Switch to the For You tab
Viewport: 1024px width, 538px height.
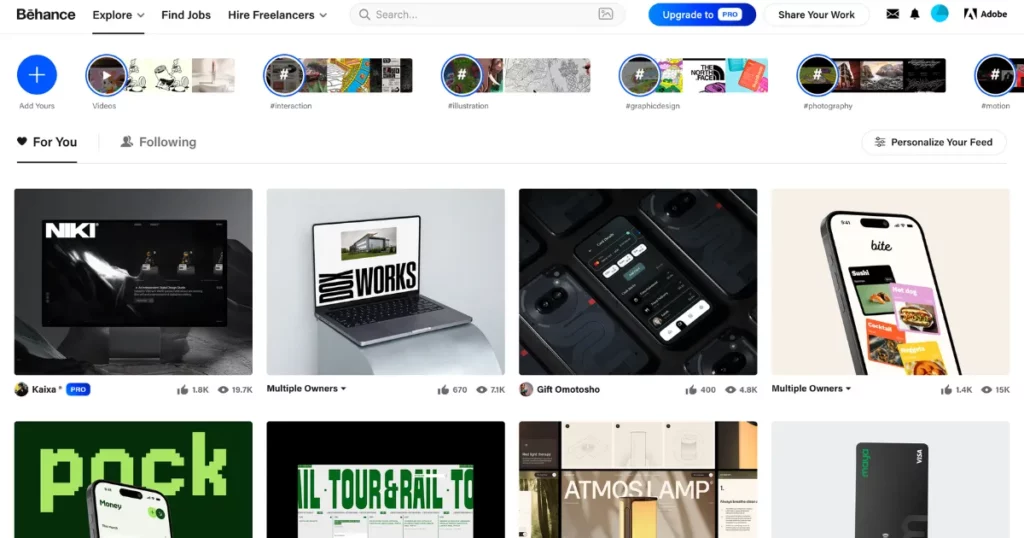pyautogui.click(x=47, y=142)
